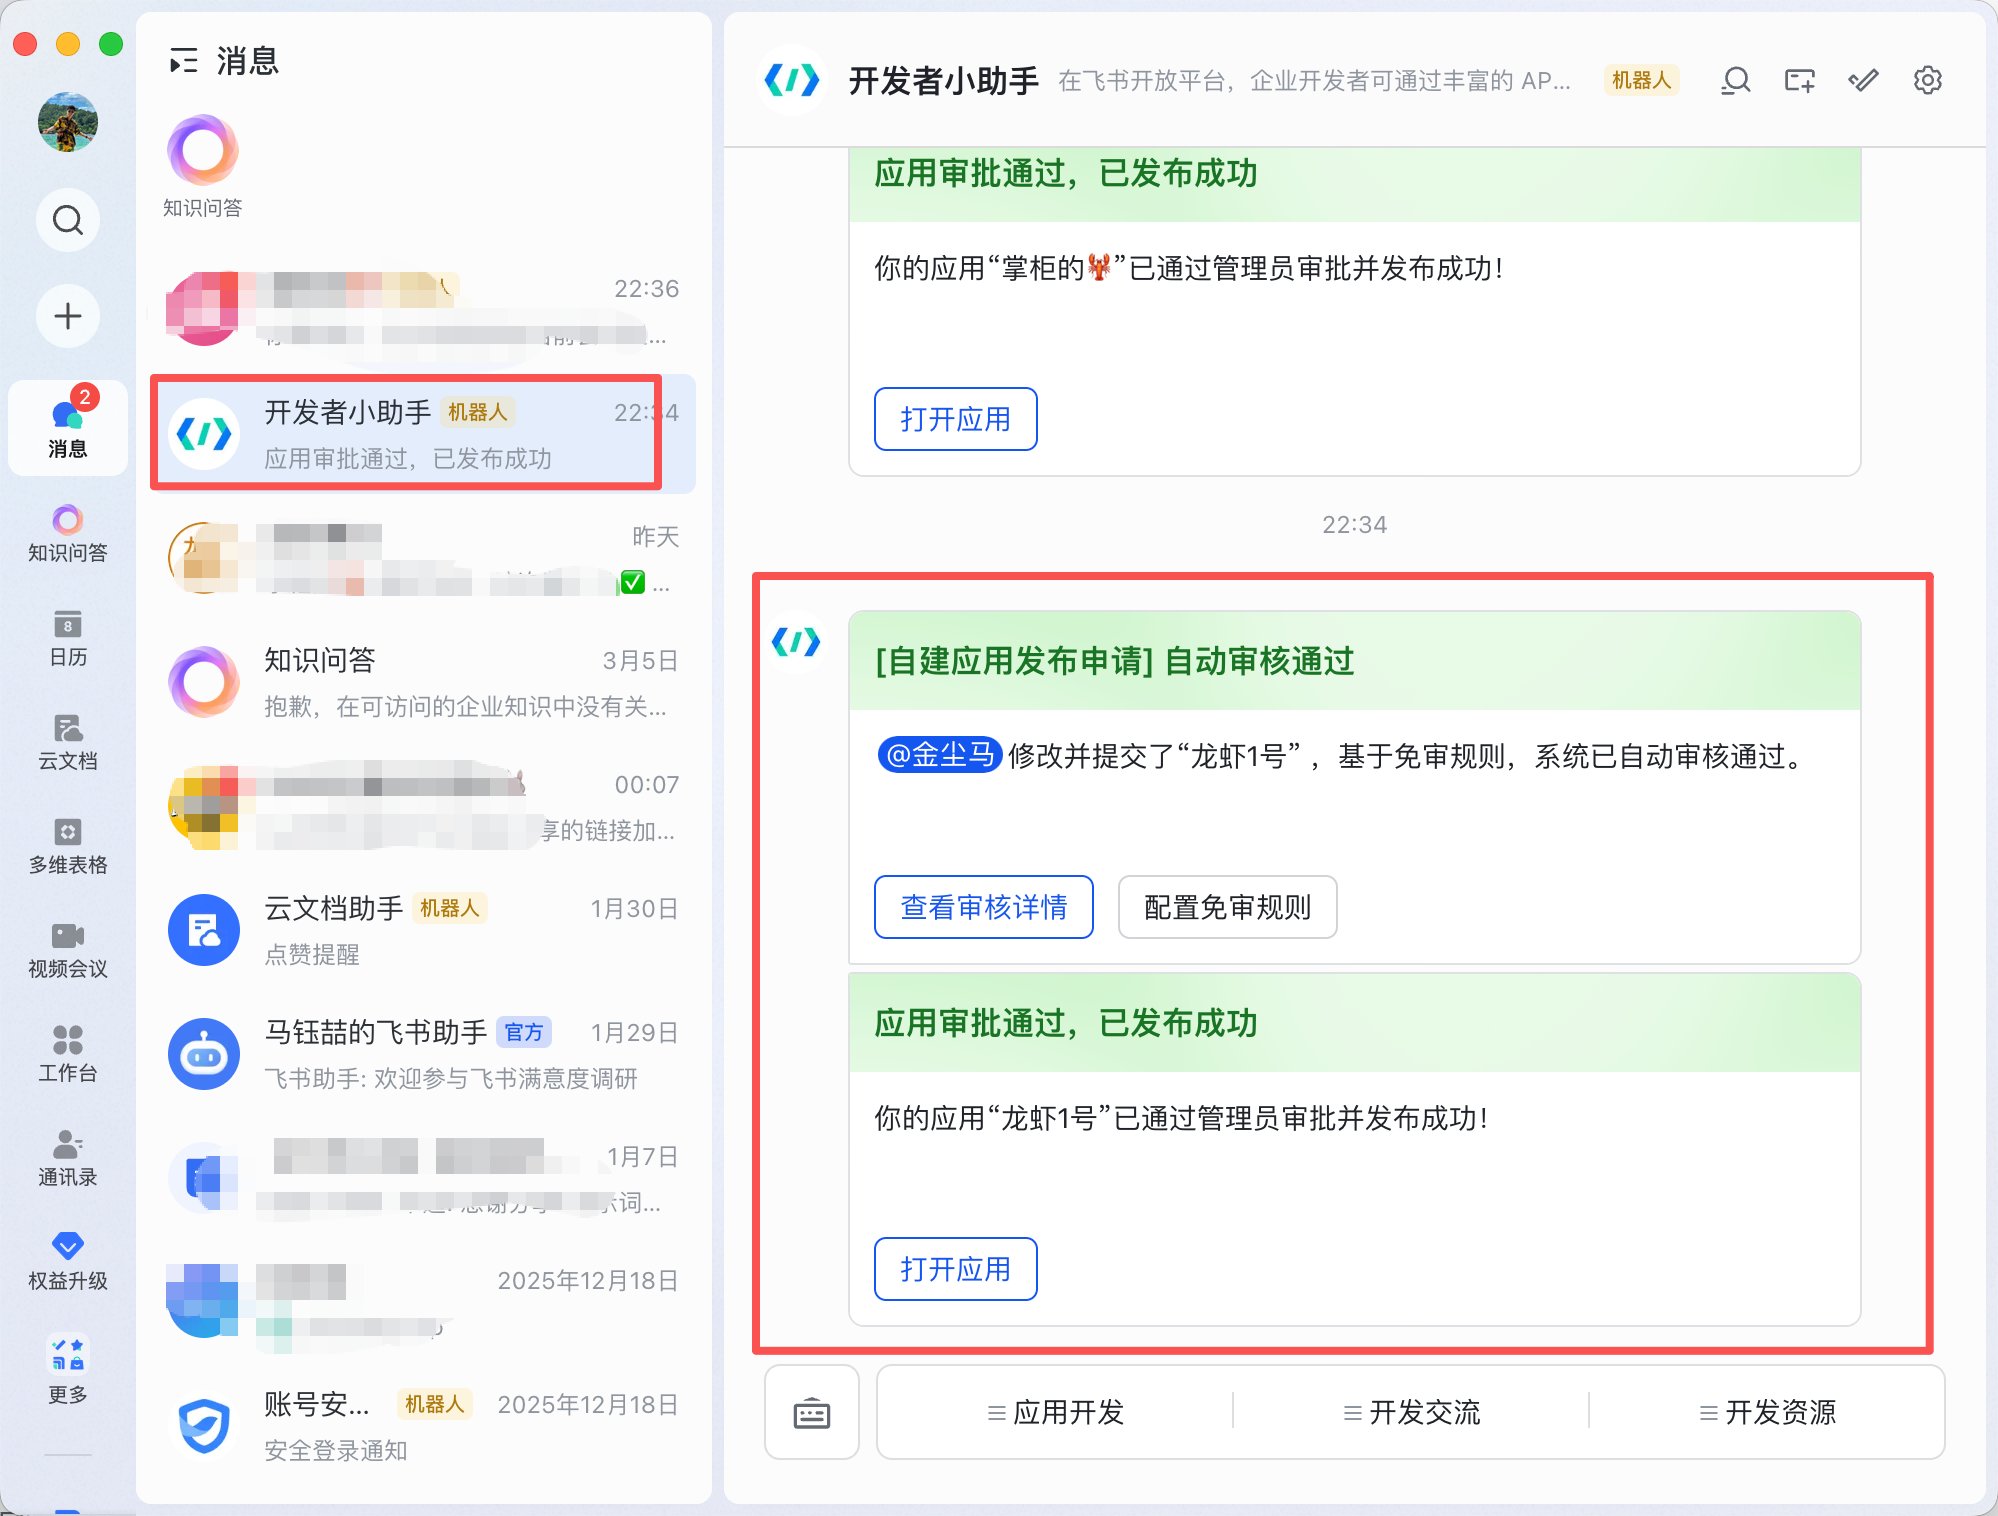
Task: Open the sidebar search icon
Action: coord(68,219)
